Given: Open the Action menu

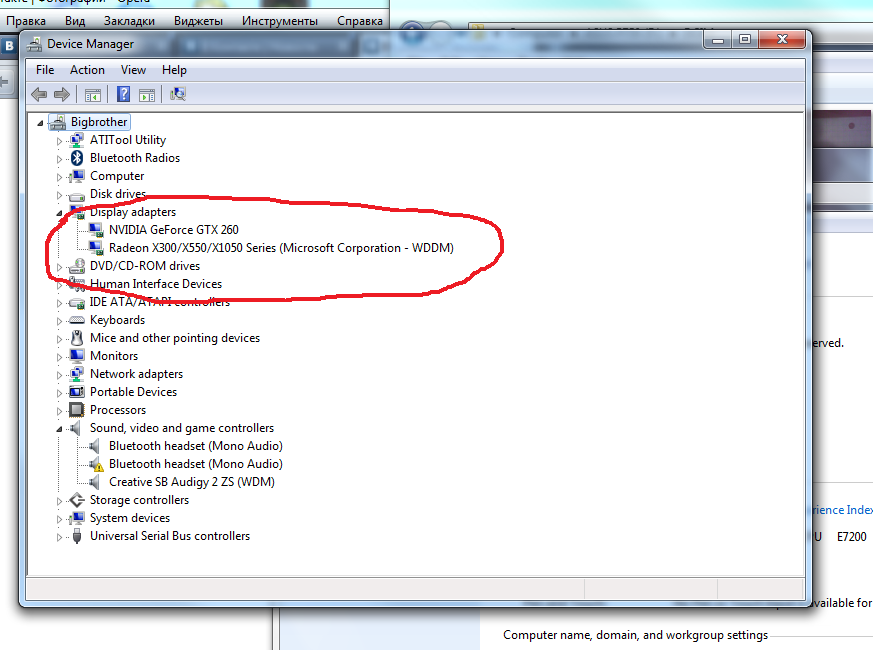Looking at the screenshot, I should [x=87, y=70].
